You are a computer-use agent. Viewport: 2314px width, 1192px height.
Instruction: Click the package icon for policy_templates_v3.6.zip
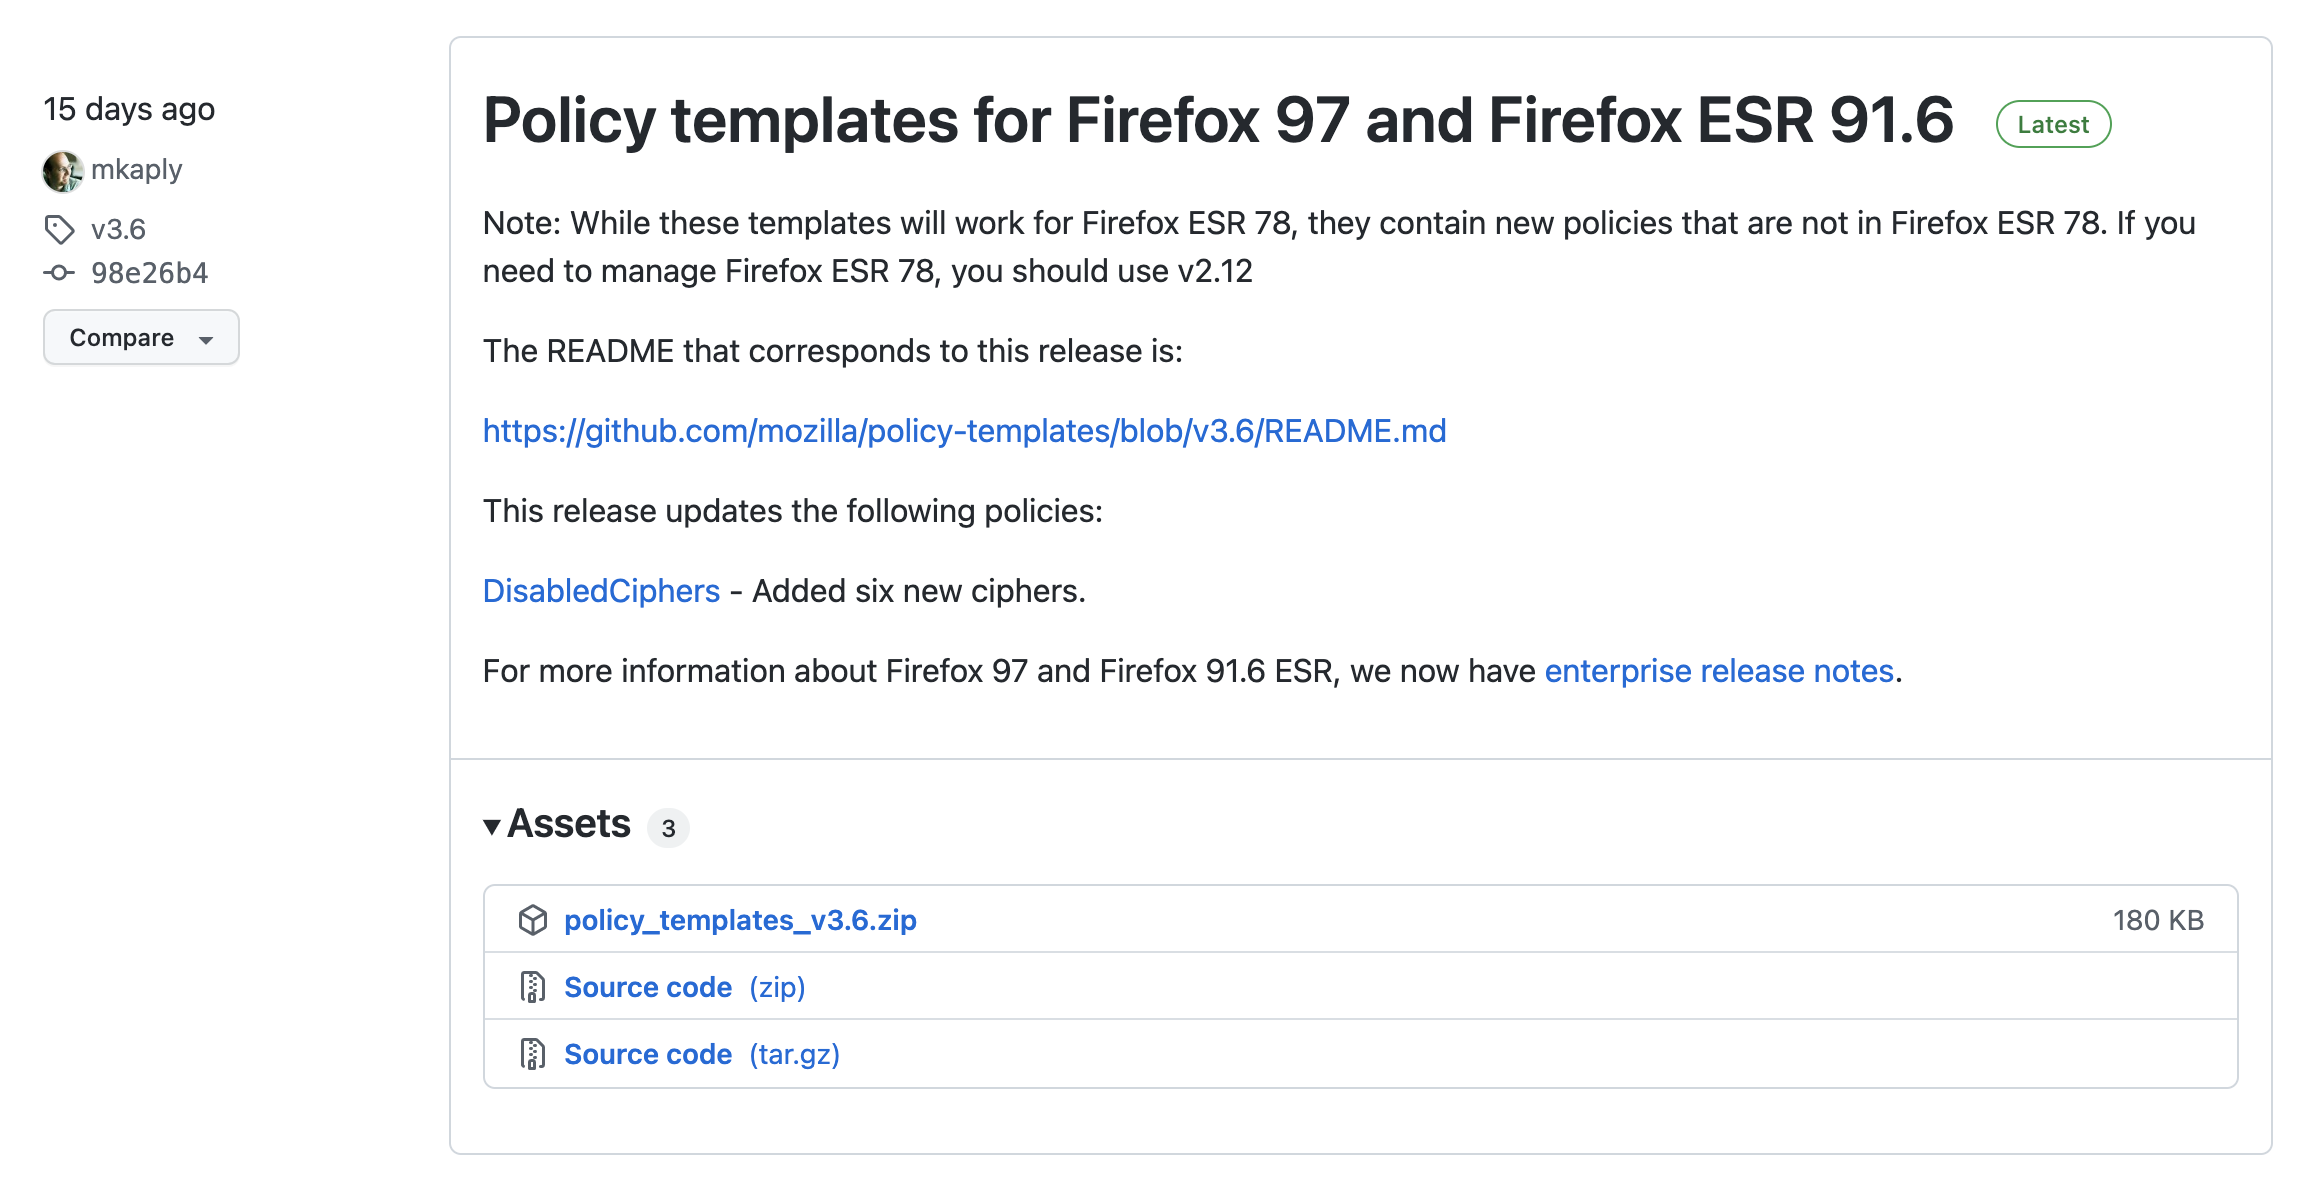click(533, 920)
